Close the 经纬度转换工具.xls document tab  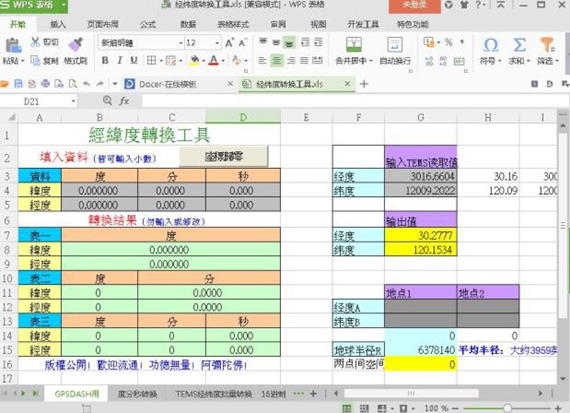348,84
